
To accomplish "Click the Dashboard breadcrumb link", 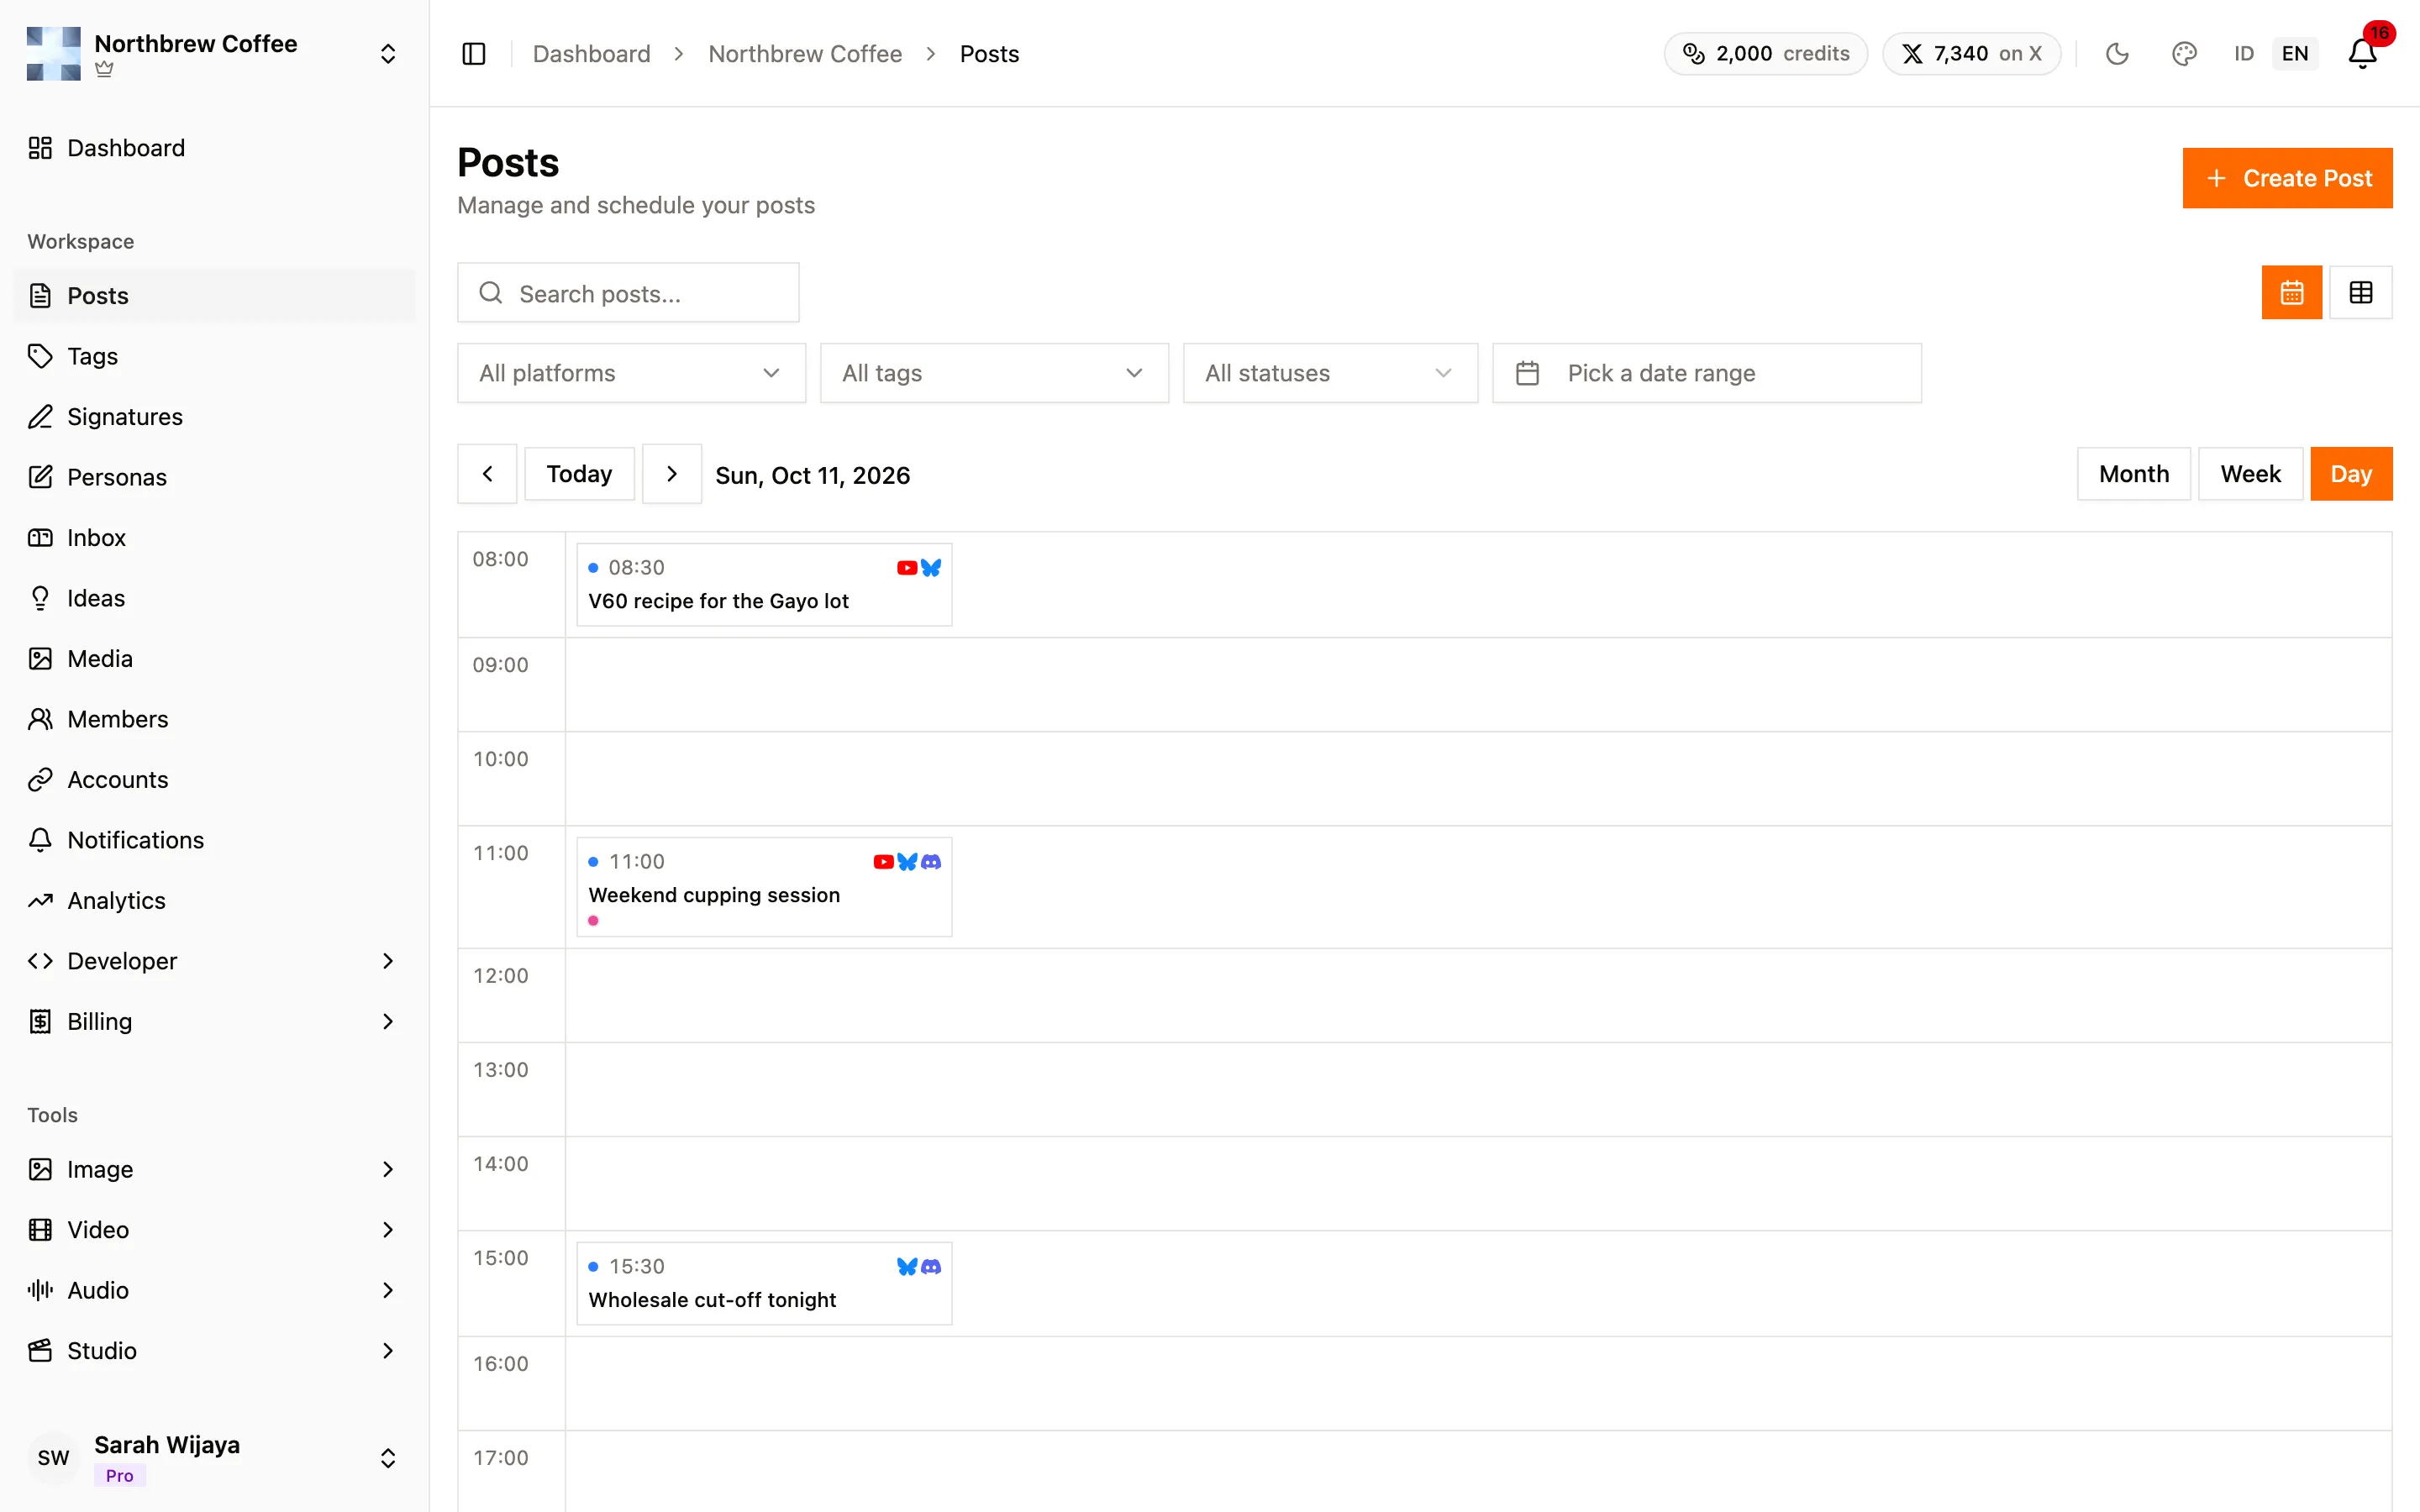I will point(591,54).
